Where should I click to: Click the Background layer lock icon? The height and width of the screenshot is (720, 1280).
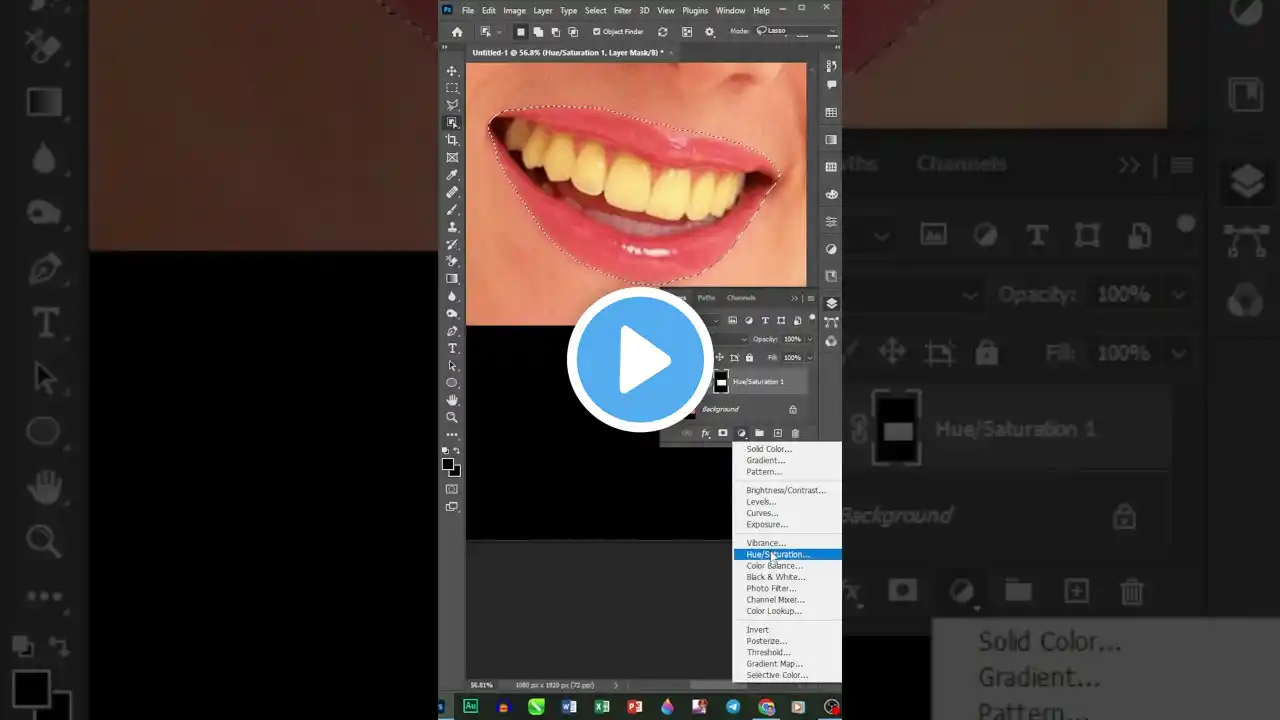tap(793, 409)
